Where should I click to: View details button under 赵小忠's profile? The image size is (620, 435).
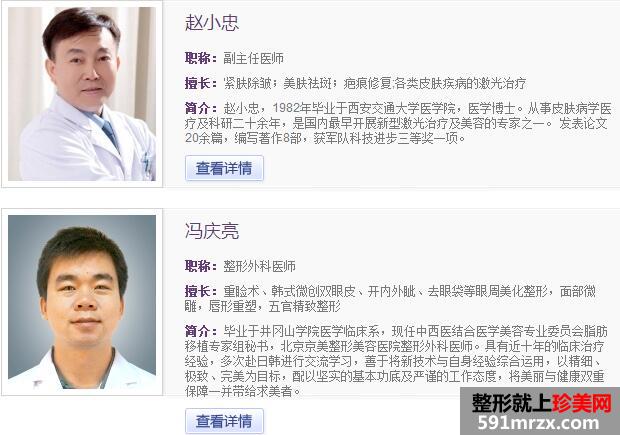(224, 168)
